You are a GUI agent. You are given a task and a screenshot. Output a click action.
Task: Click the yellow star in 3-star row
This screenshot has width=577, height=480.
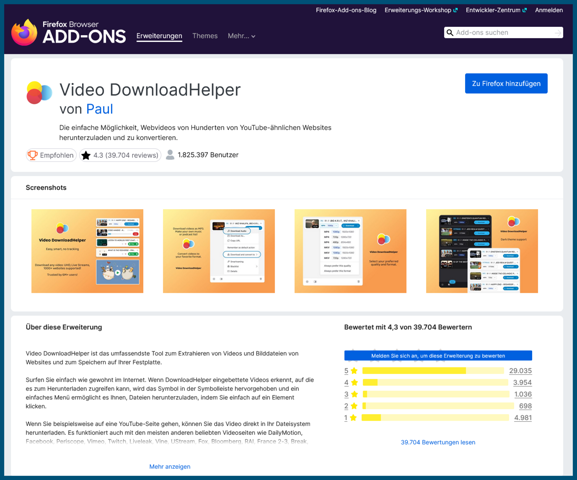[354, 394]
